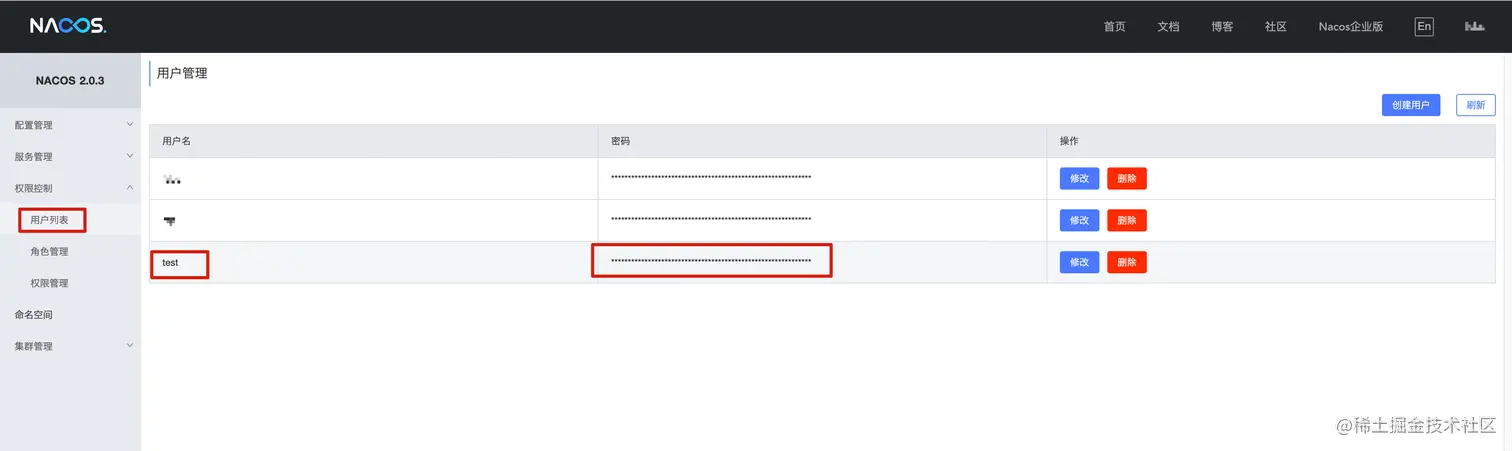
Task: Click 删除 for the test user
Action: (1126, 262)
